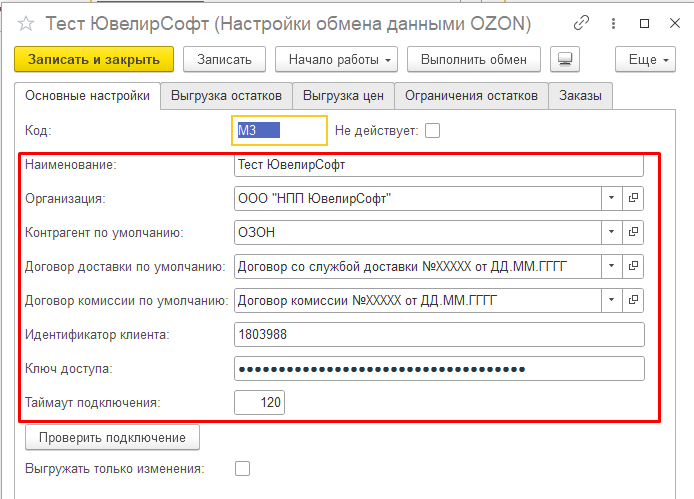Click the Договор комиссии value field
The width and height of the screenshot is (694, 499).
[x=417, y=300]
